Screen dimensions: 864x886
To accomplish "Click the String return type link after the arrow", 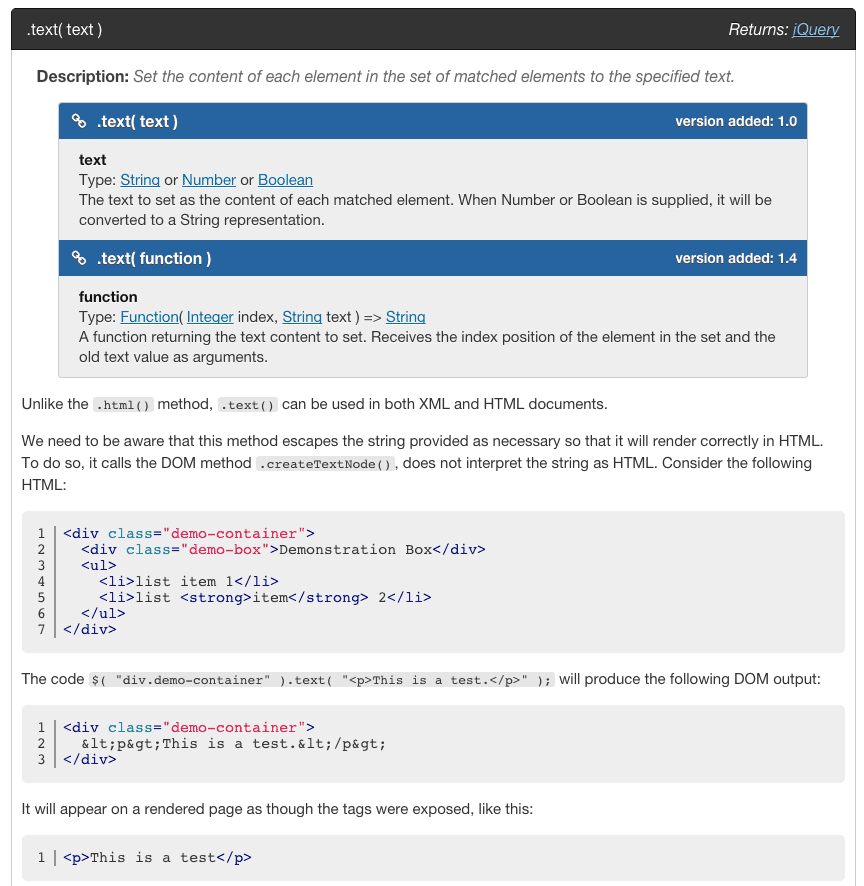I will (x=406, y=317).
